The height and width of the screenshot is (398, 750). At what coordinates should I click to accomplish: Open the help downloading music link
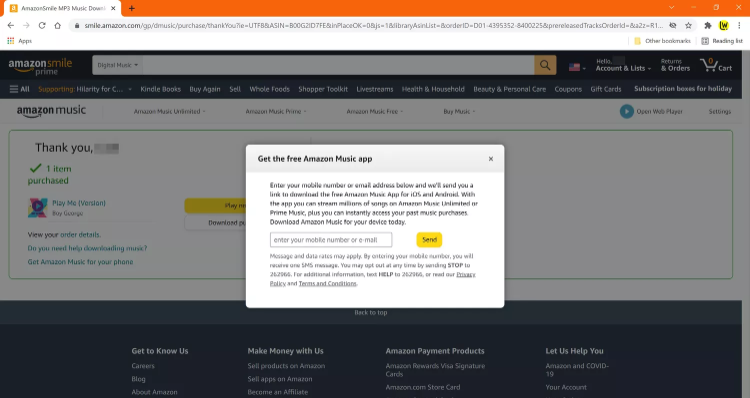click(x=87, y=248)
